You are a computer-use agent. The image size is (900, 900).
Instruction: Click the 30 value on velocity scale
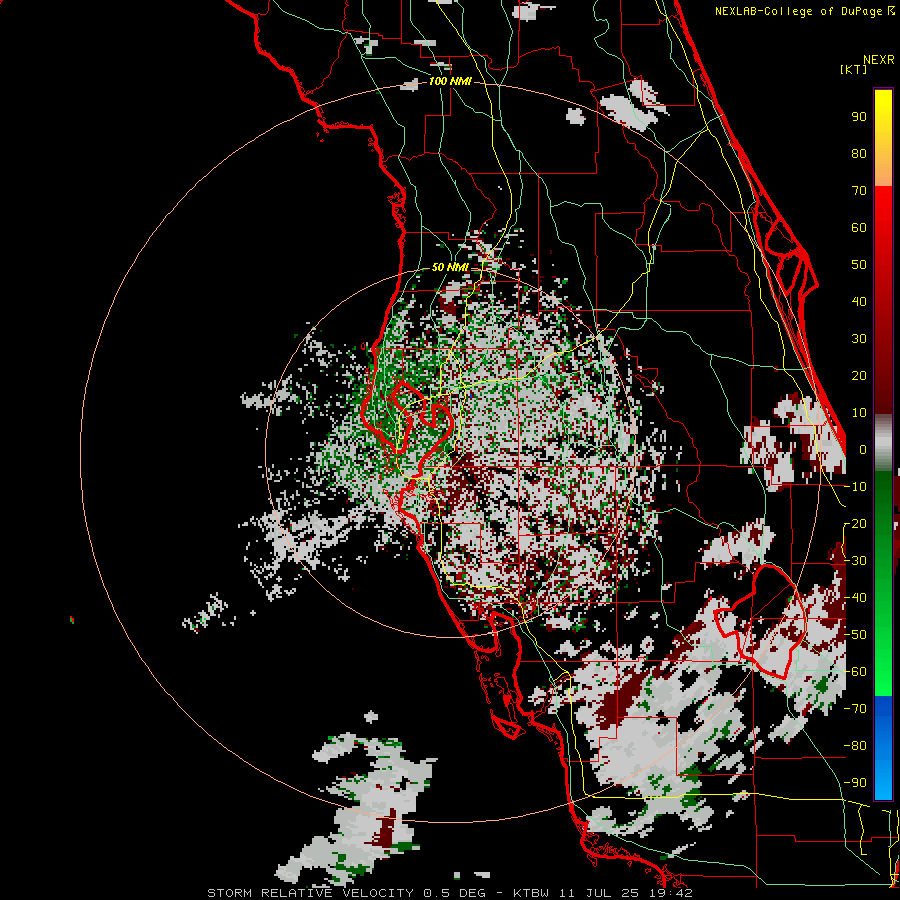pos(859,339)
